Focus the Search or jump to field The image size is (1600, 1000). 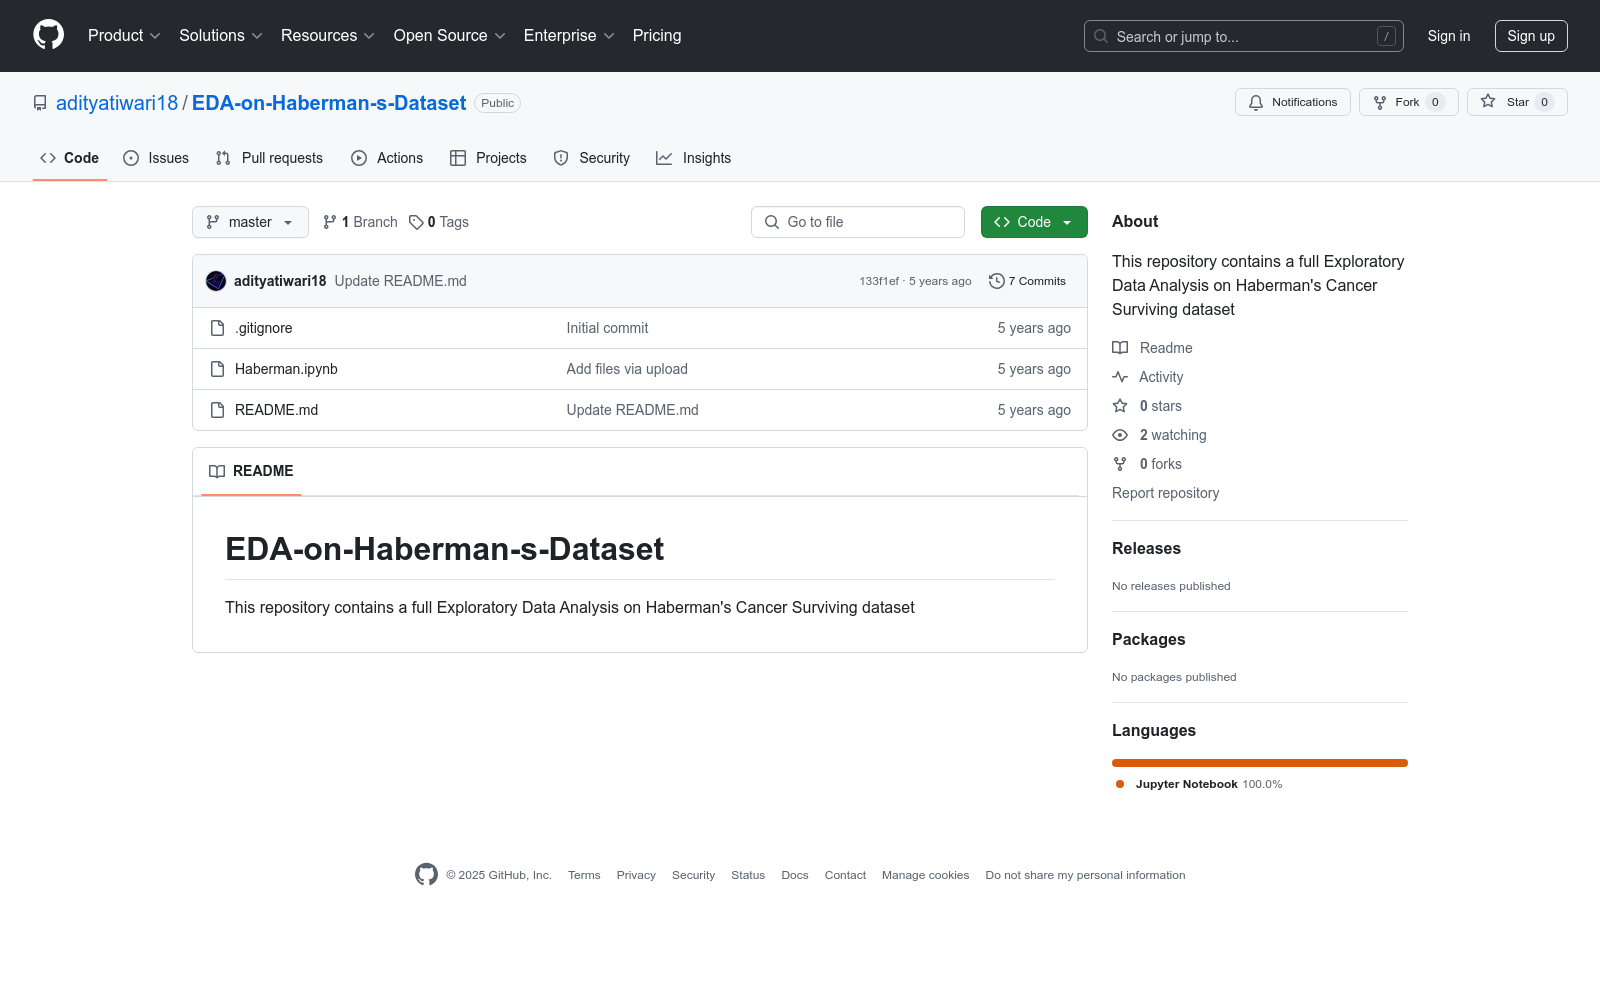[x=1244, y=36]
